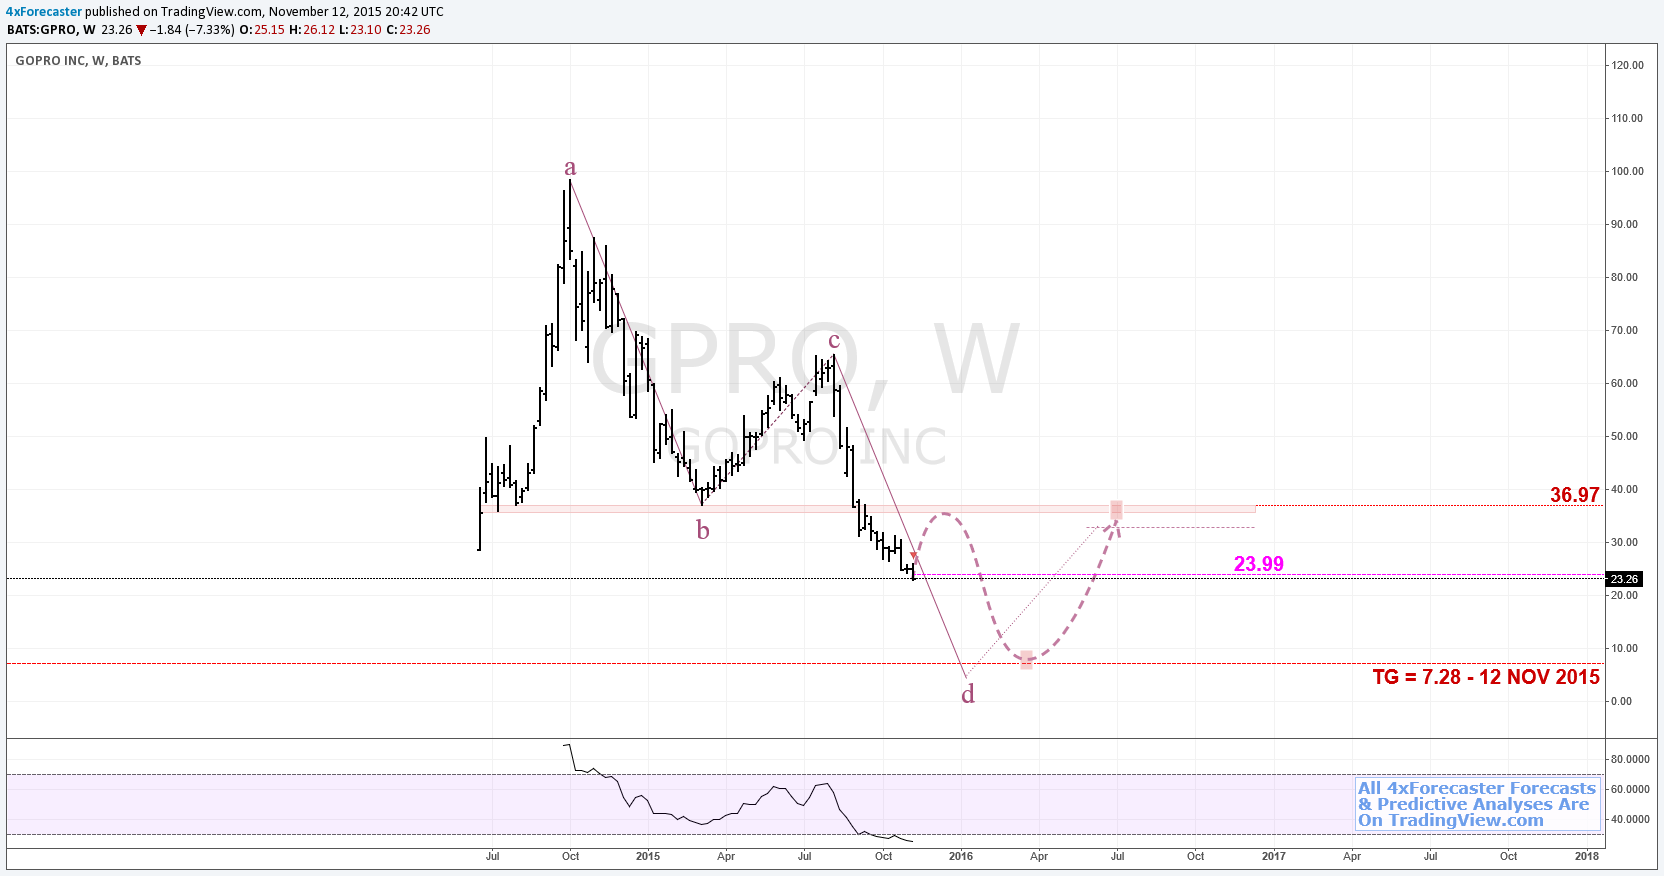This screenshot has height=876, width=1664.
Task: Click the 120.00 price axis label
Action: (1627, 65)
